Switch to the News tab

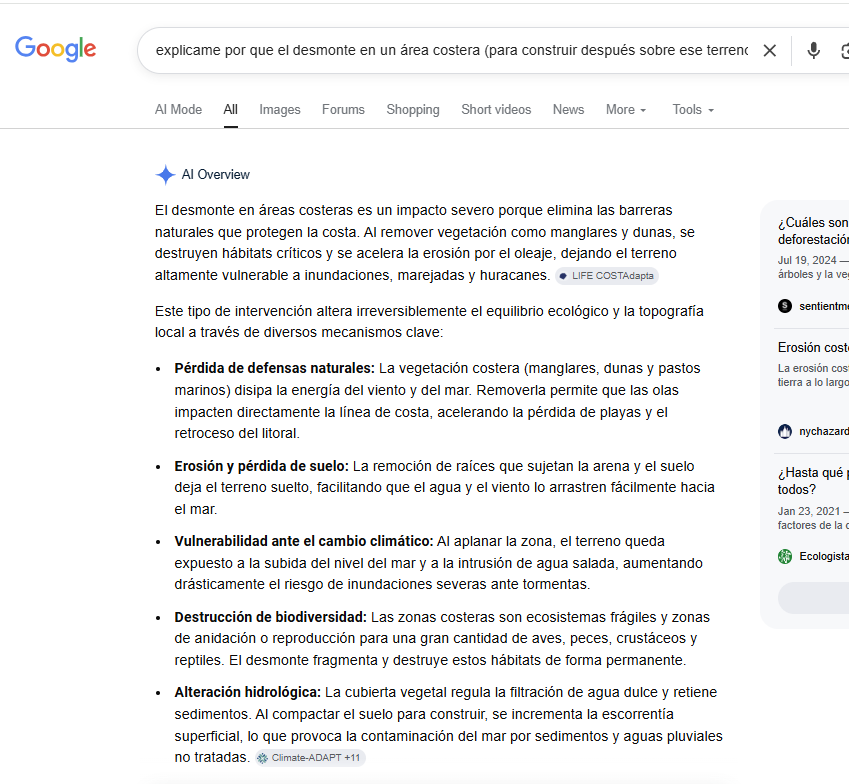point(568,109)
